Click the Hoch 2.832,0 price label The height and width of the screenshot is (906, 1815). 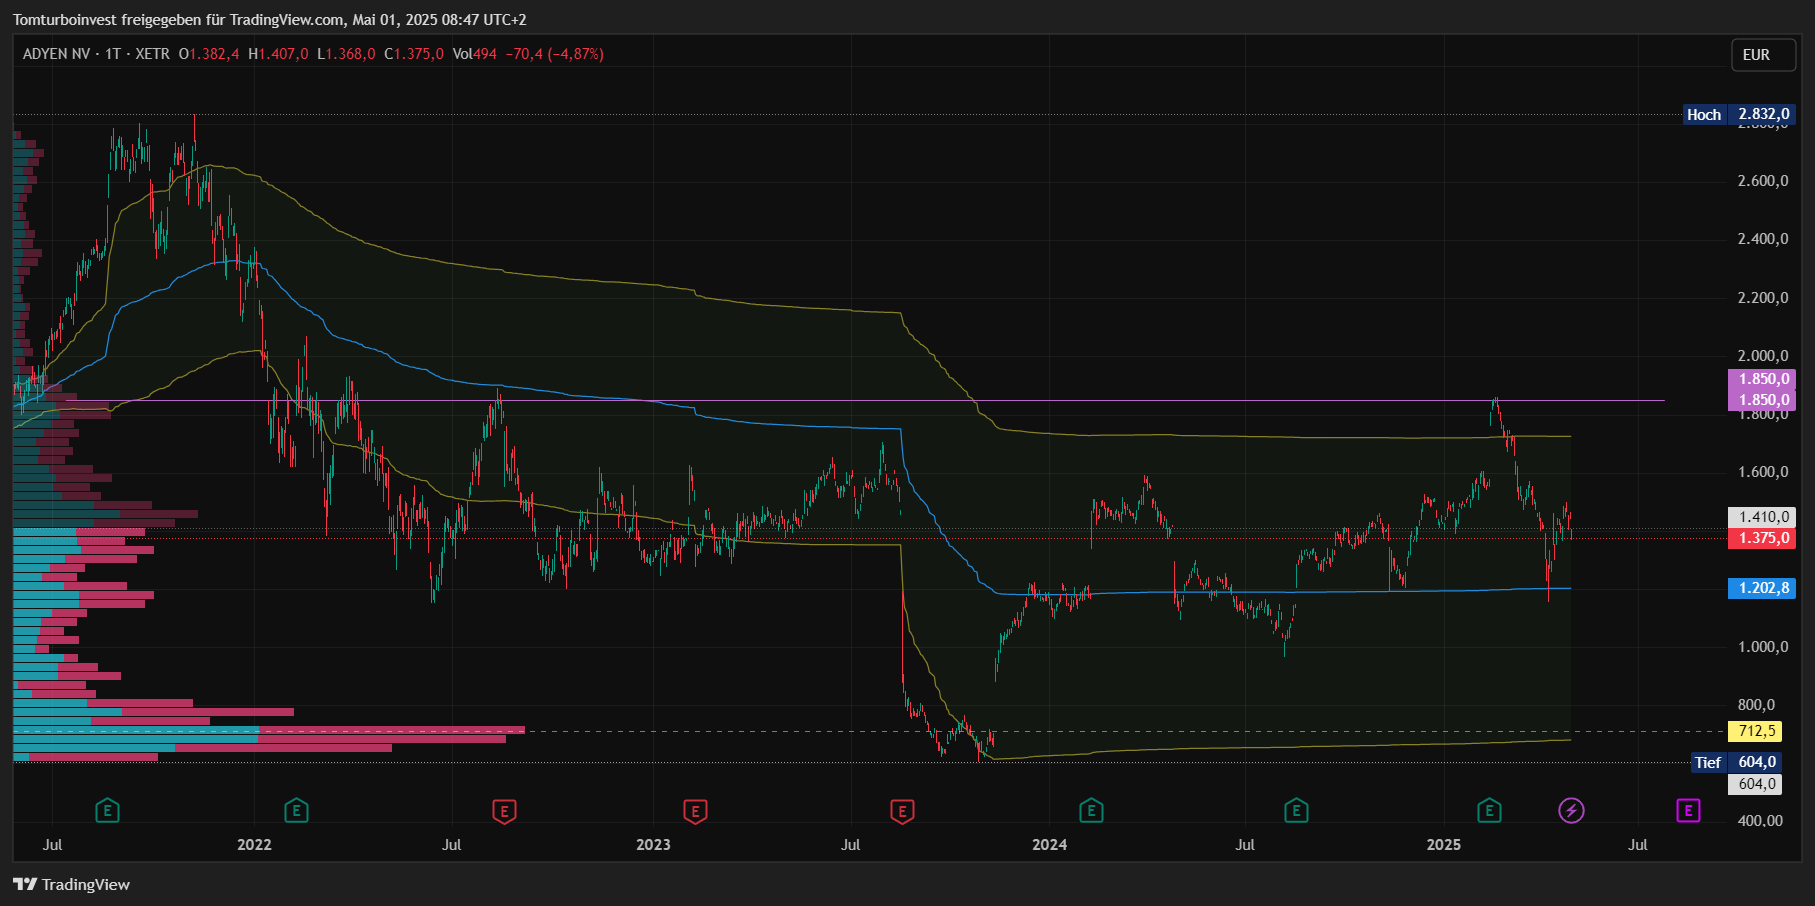tap(1739, 114)
